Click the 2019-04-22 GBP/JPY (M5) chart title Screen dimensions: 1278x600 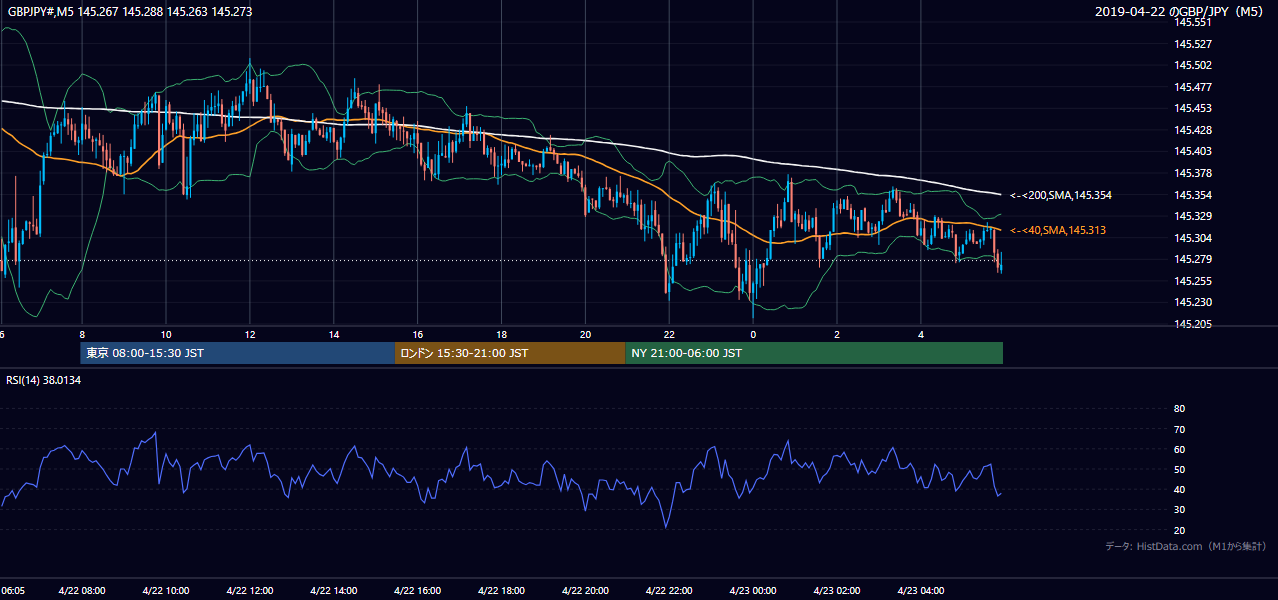1180,12
